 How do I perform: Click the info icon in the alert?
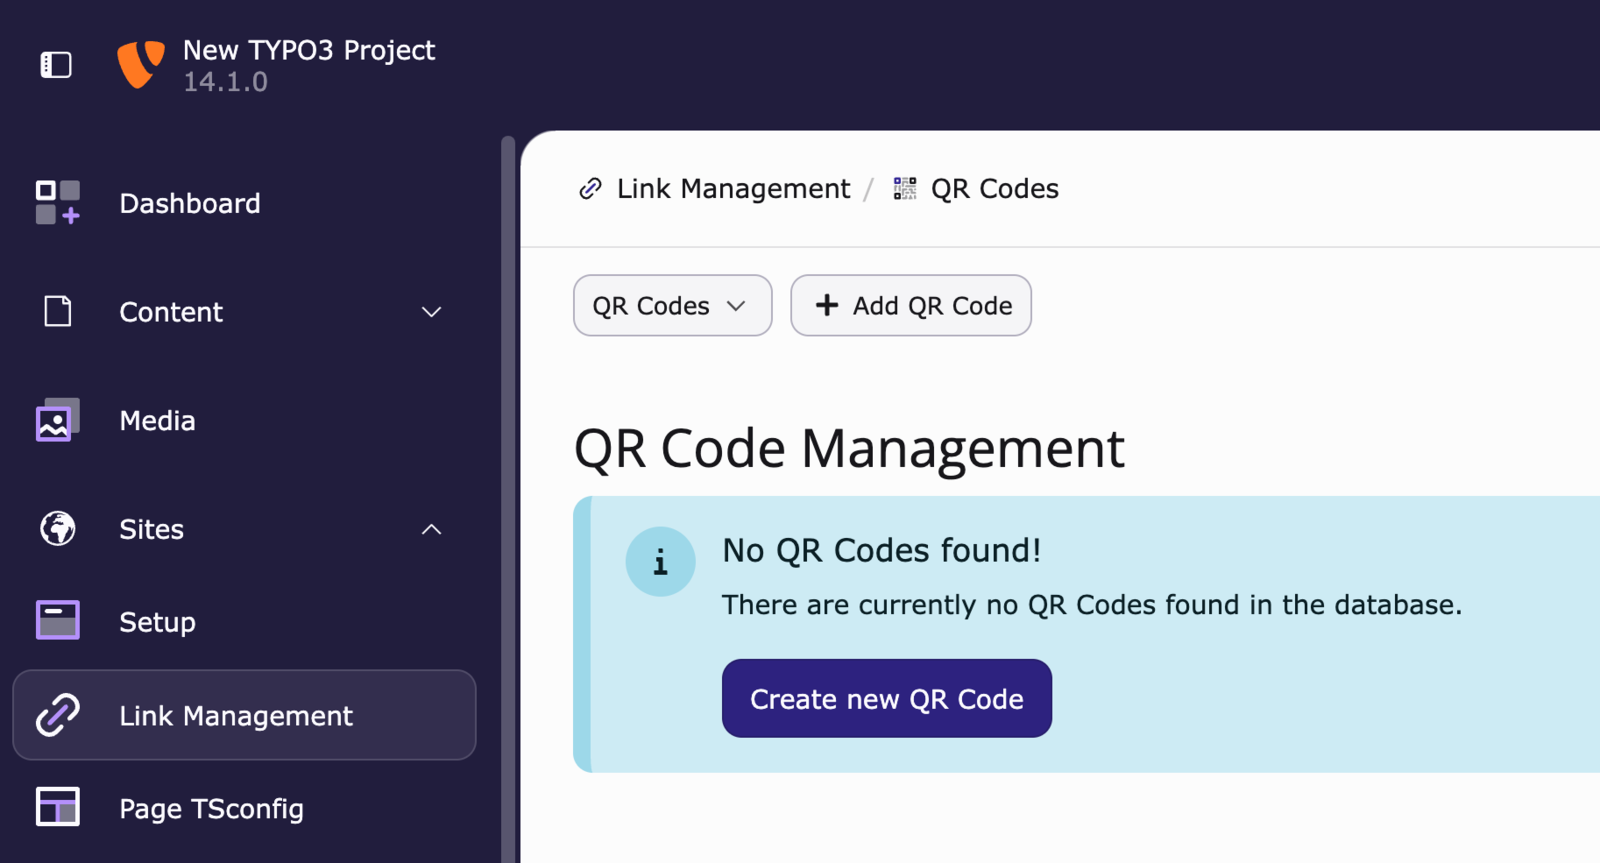click(x=660, y=562)
